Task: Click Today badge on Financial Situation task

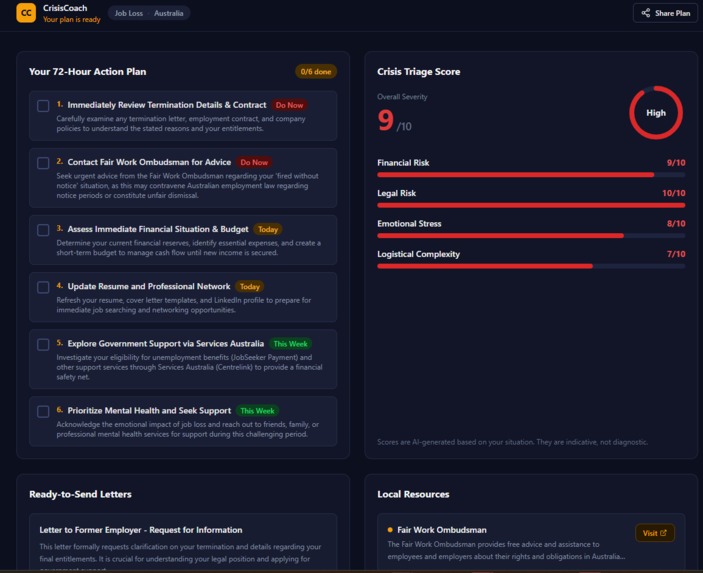Action: [268, 229]
